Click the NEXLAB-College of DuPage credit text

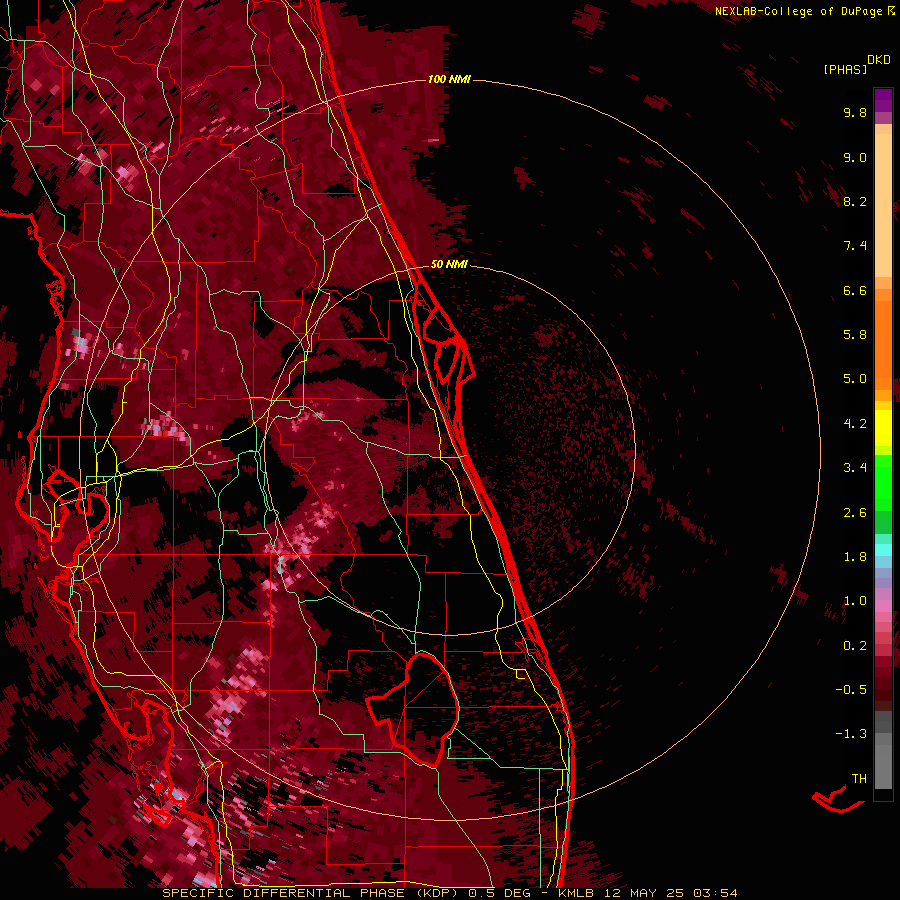pyautogui.click(x=800, y=11)
